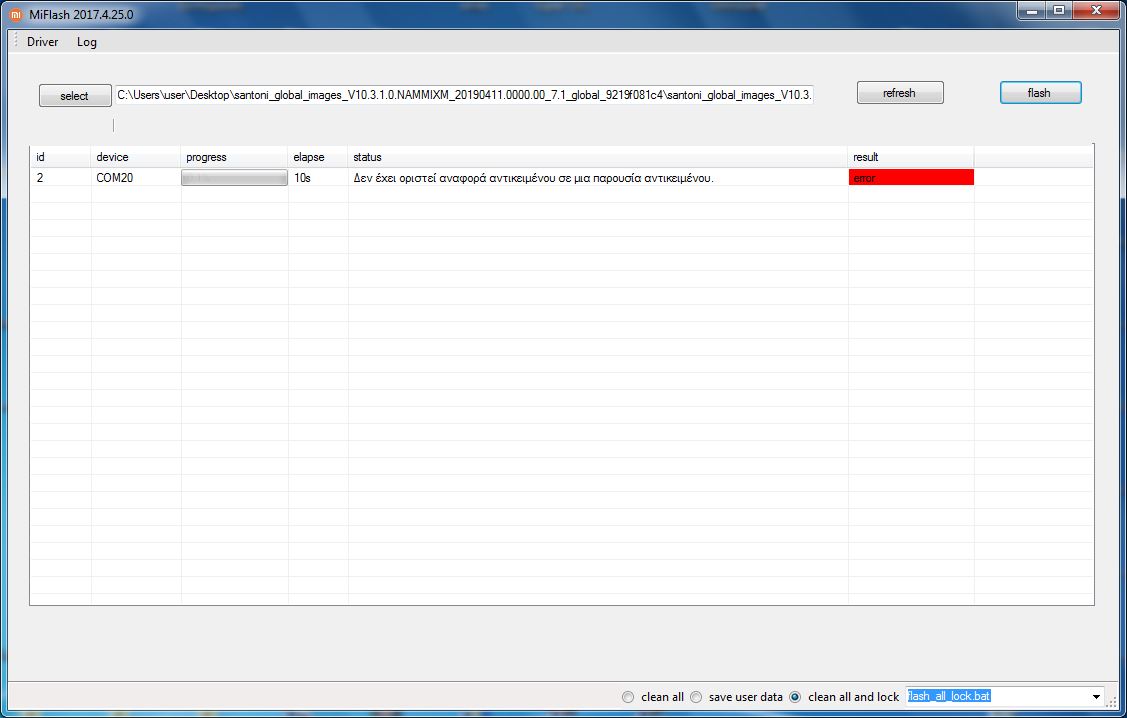The image size is (1127, 718).
Task: Click the id column header
Action: point(60,157)
